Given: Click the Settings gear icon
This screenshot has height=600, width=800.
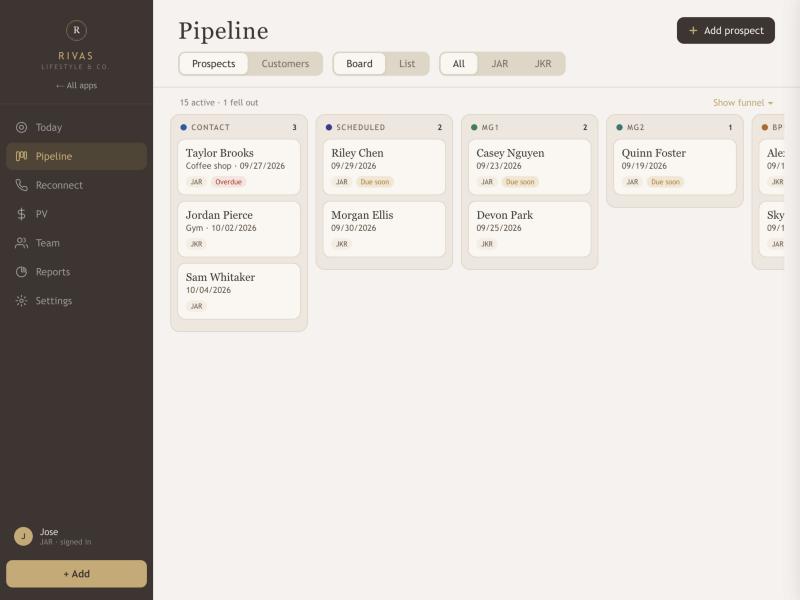Looking at the screenshot, I should pos(21,301).
